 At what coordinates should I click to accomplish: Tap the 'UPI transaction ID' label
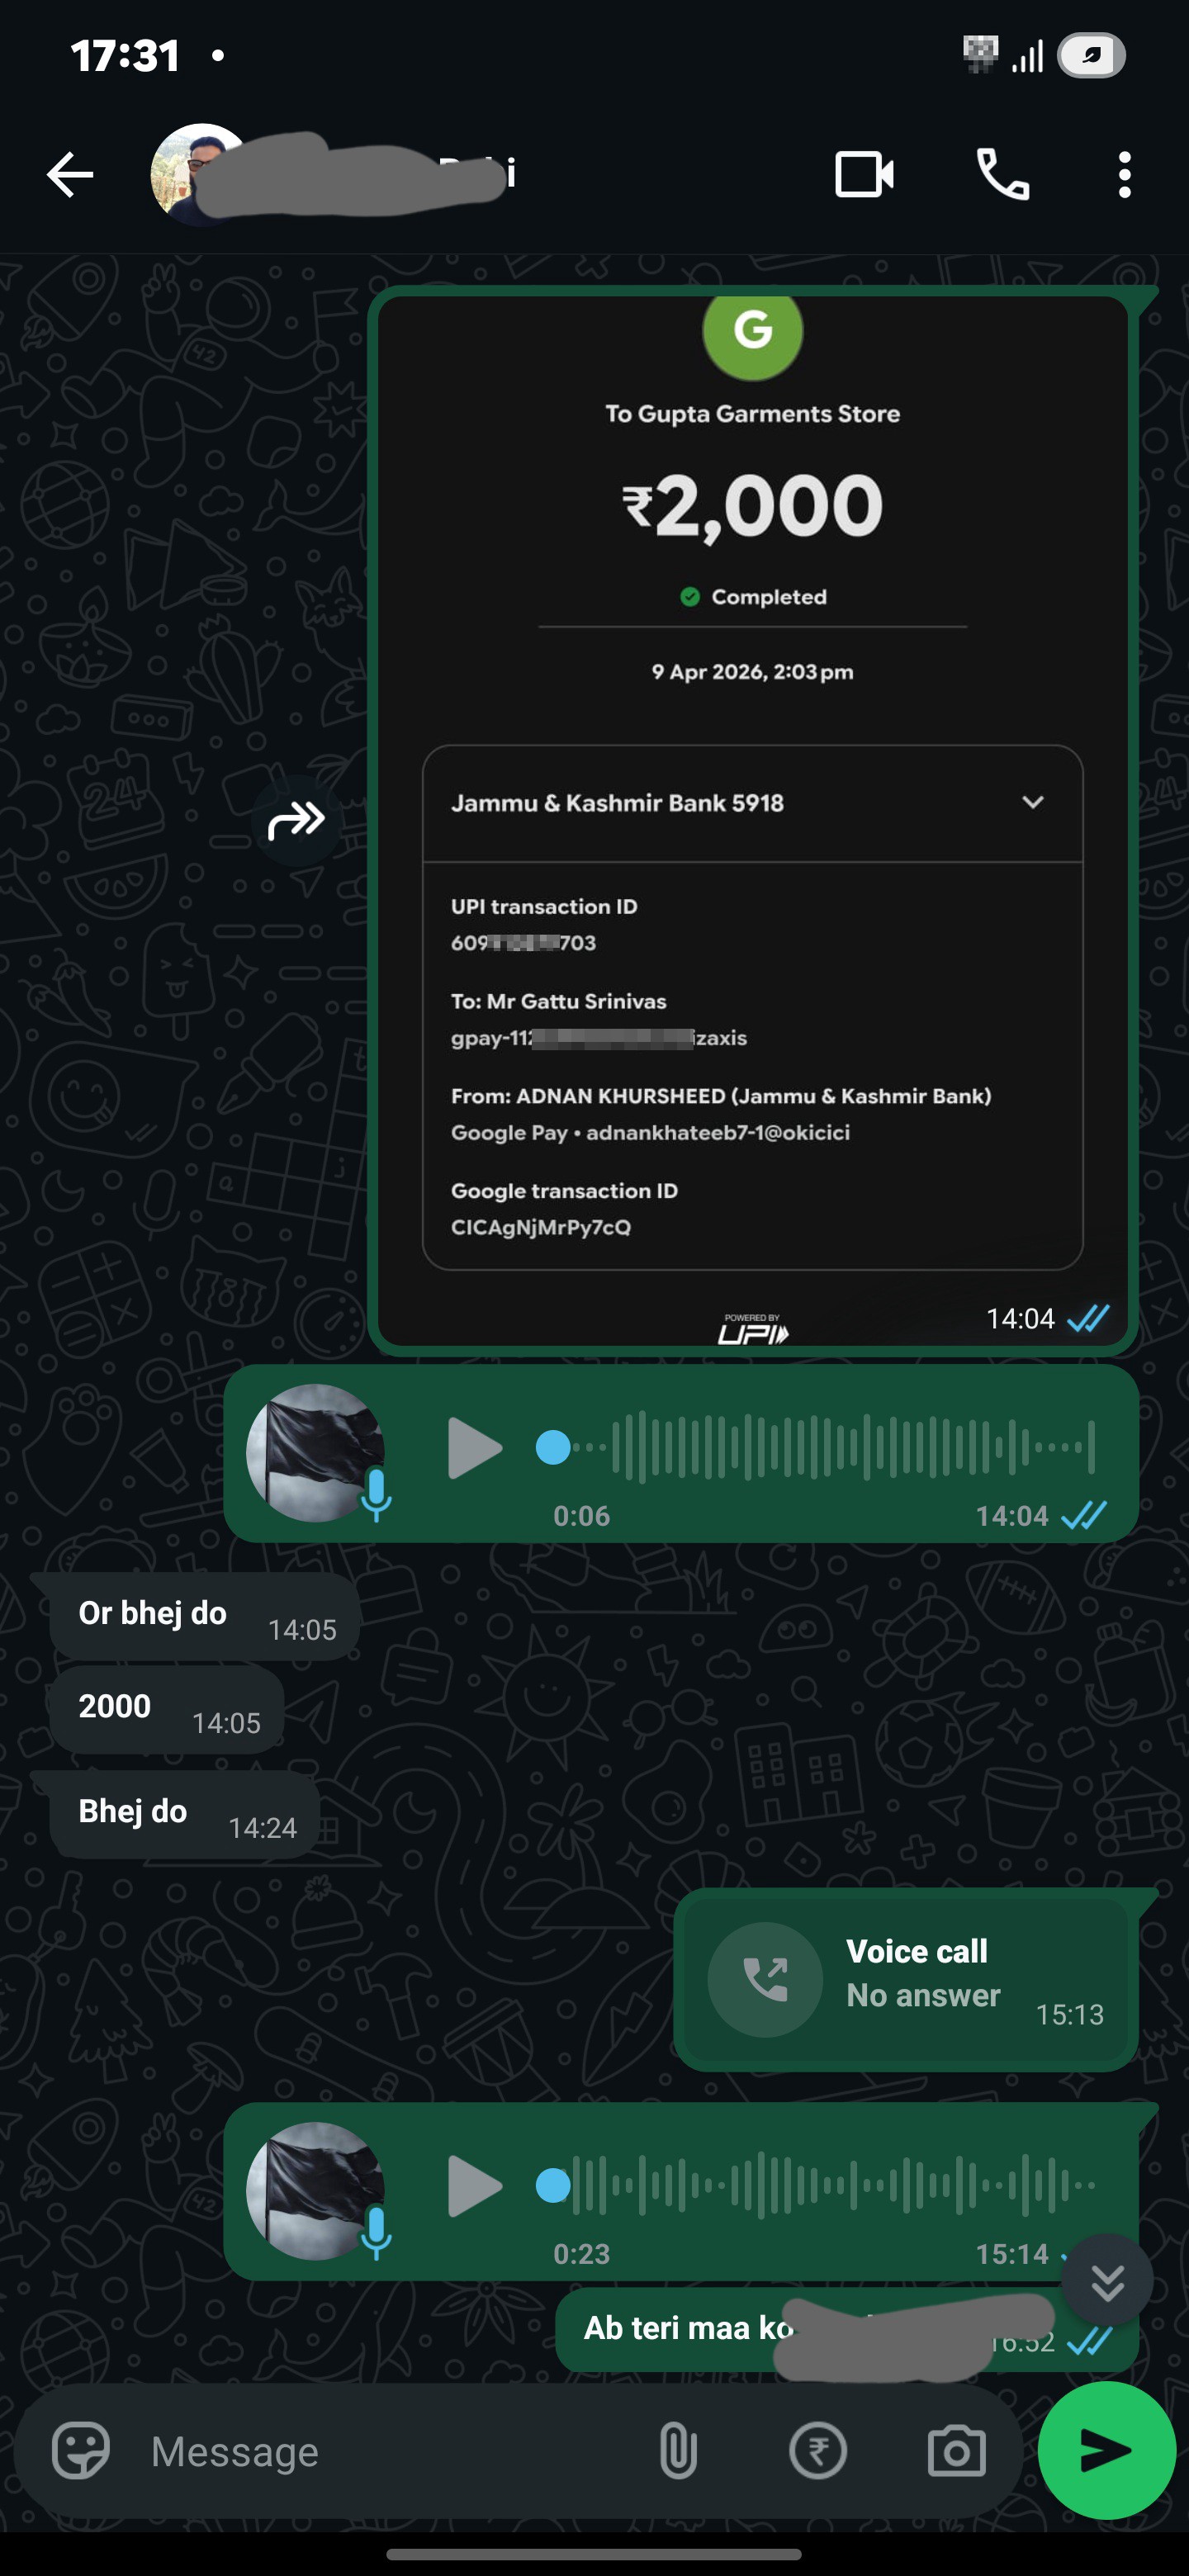tap(544, 906)
